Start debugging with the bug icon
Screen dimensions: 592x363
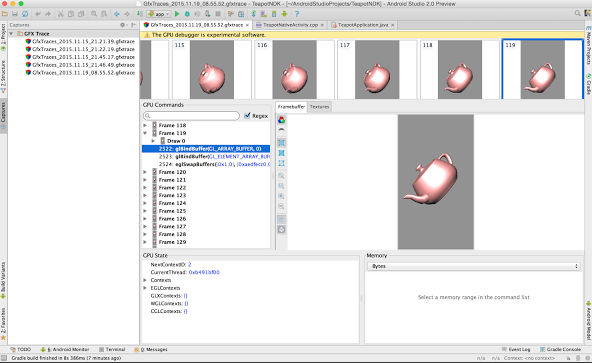coord(187,14)
